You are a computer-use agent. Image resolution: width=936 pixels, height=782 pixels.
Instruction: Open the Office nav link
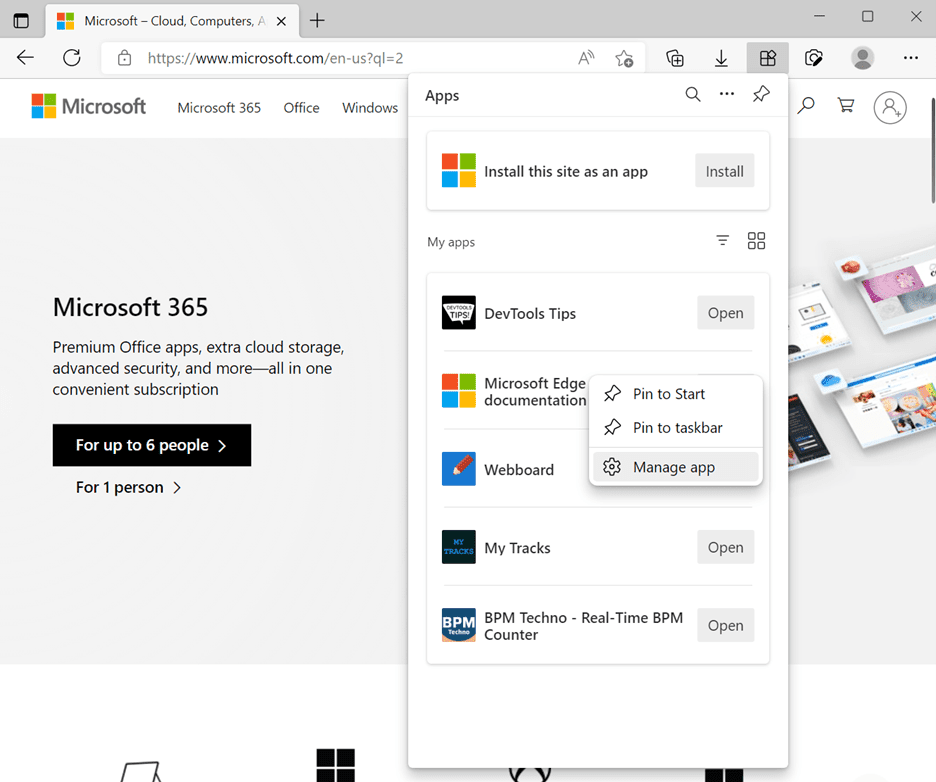tap(301, 108)
